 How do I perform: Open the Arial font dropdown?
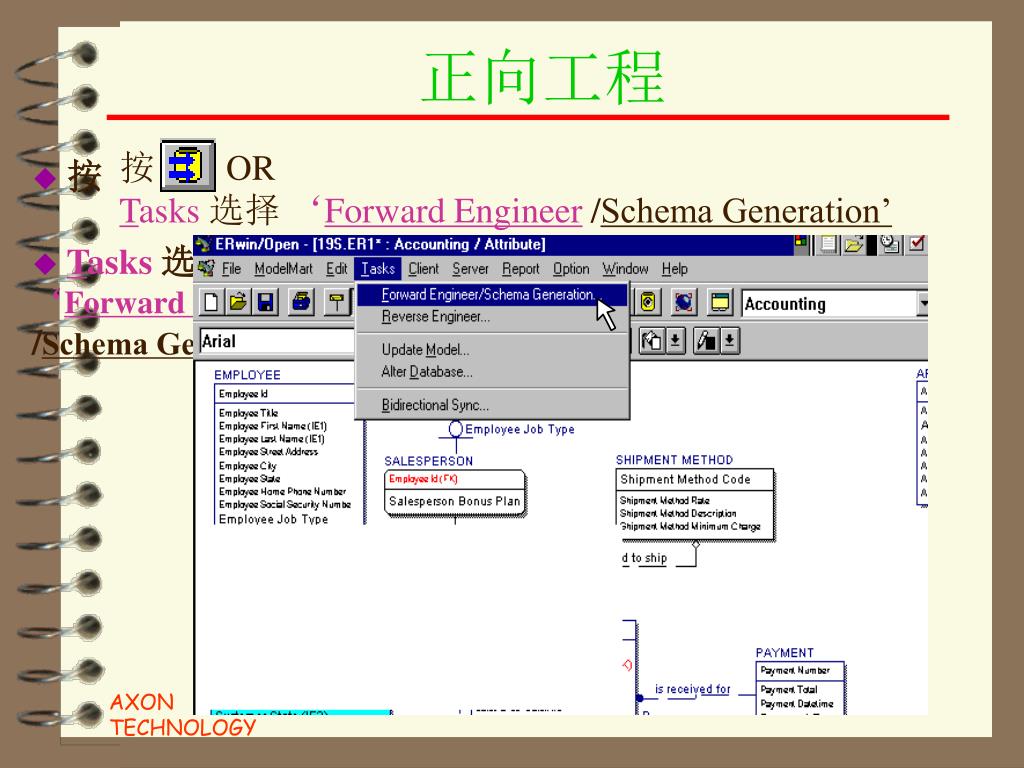coord(277,342)
